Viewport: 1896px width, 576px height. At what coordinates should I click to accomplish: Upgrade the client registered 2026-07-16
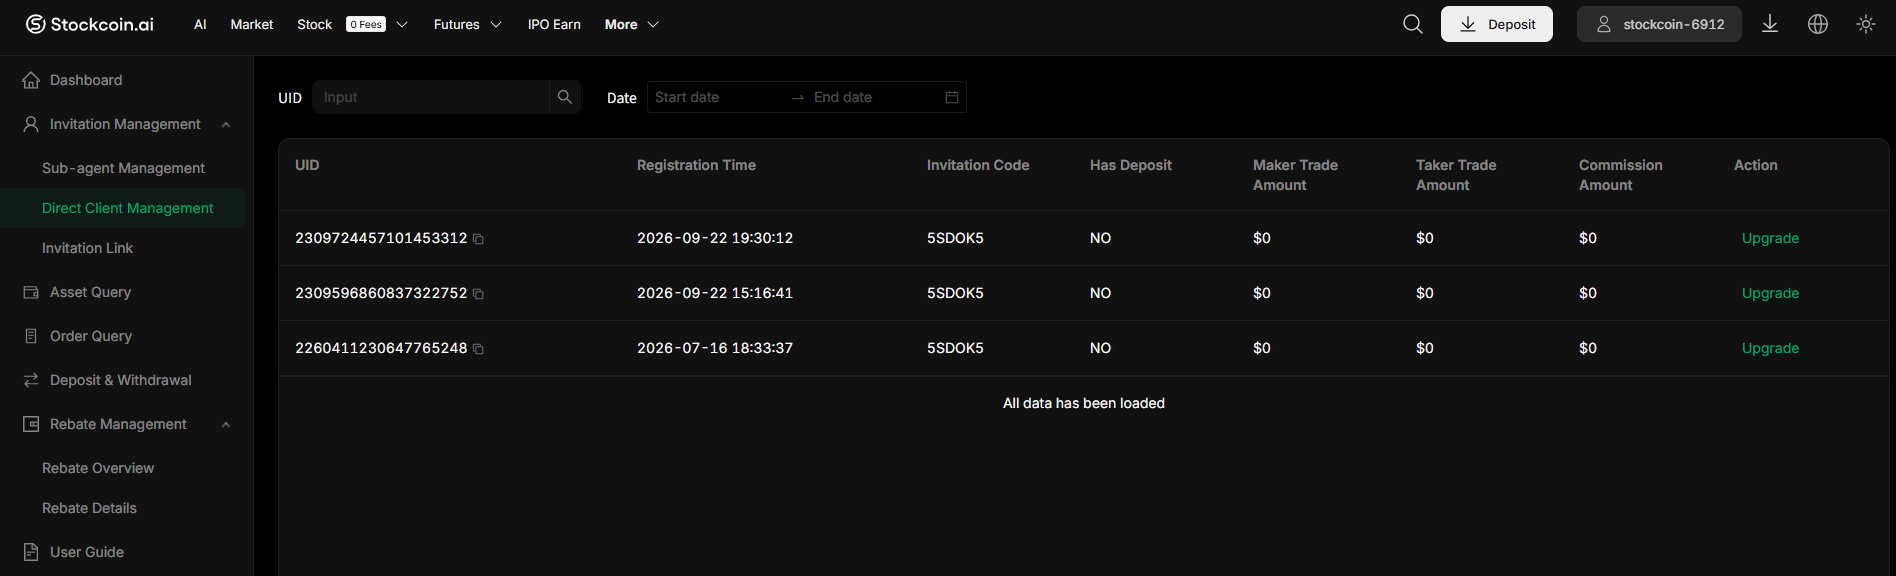point(1770,348)
